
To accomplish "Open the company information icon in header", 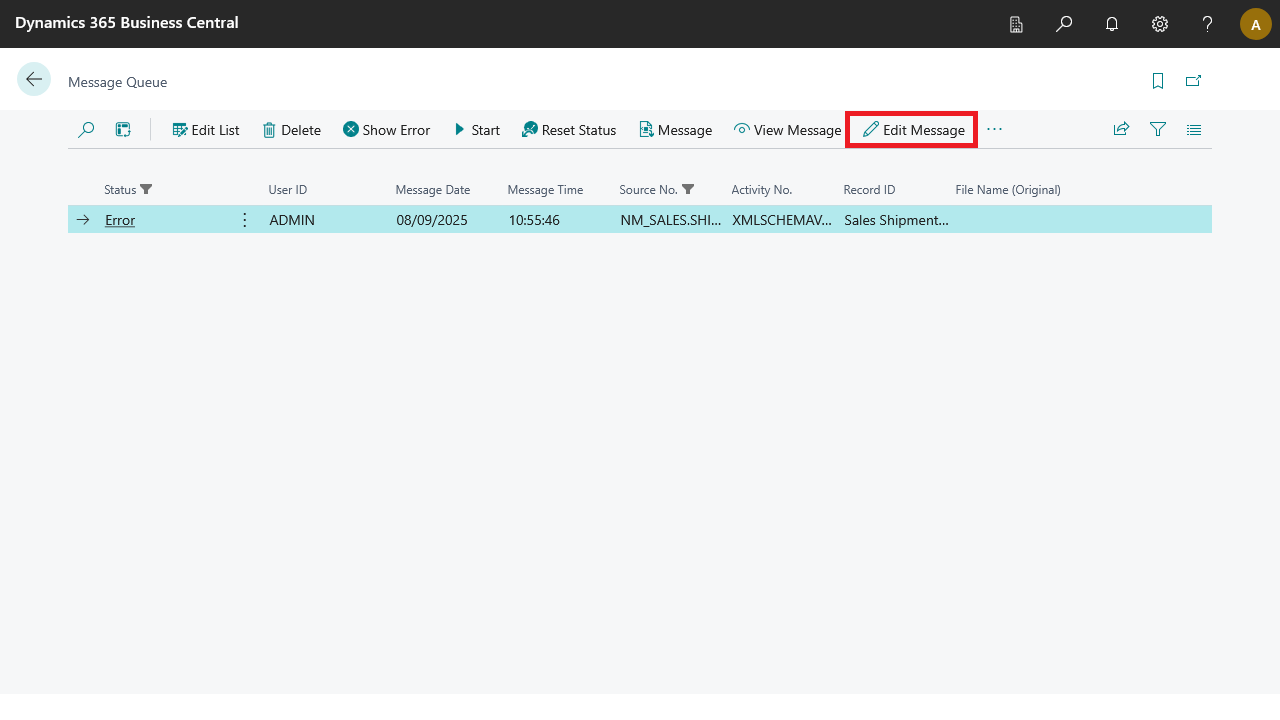I will [1016, 24].
